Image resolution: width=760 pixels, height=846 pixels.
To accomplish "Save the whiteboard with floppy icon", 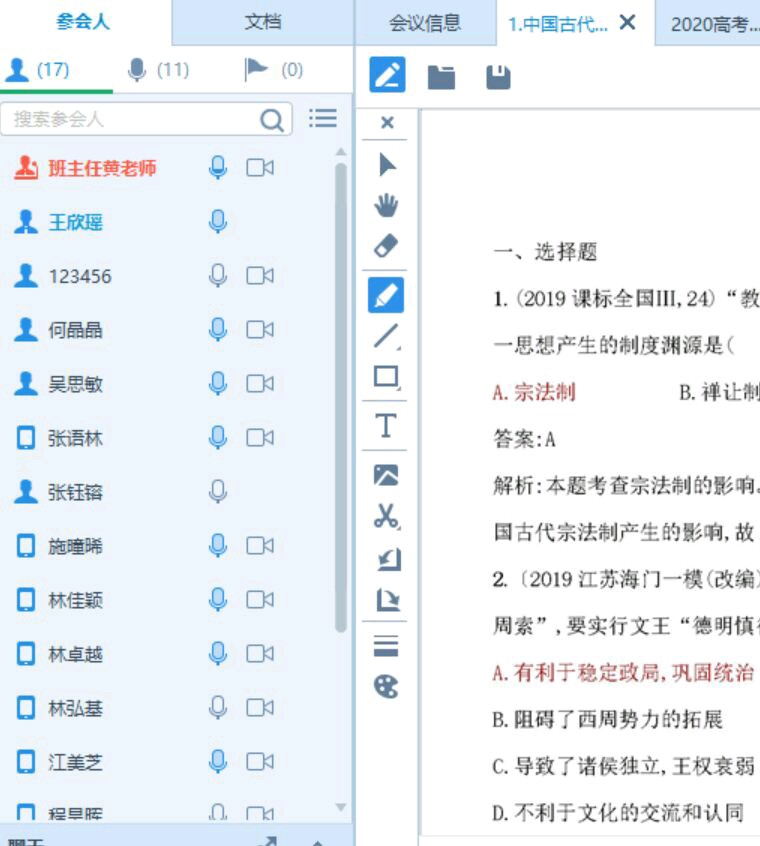I will pos(498,76).
